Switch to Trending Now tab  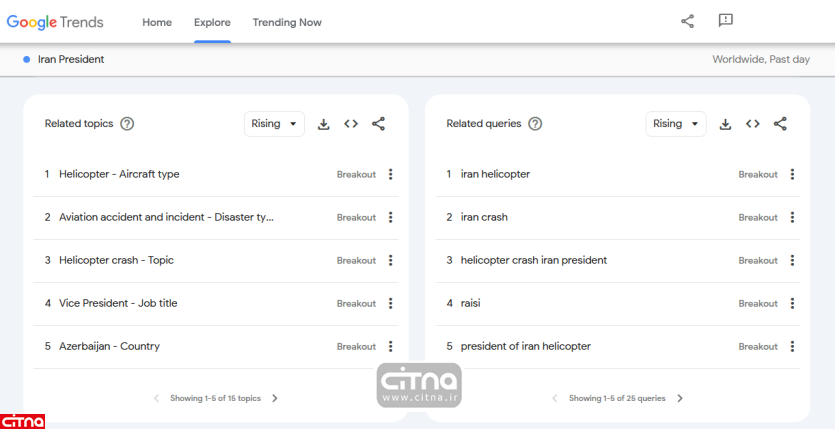[287, 22]
